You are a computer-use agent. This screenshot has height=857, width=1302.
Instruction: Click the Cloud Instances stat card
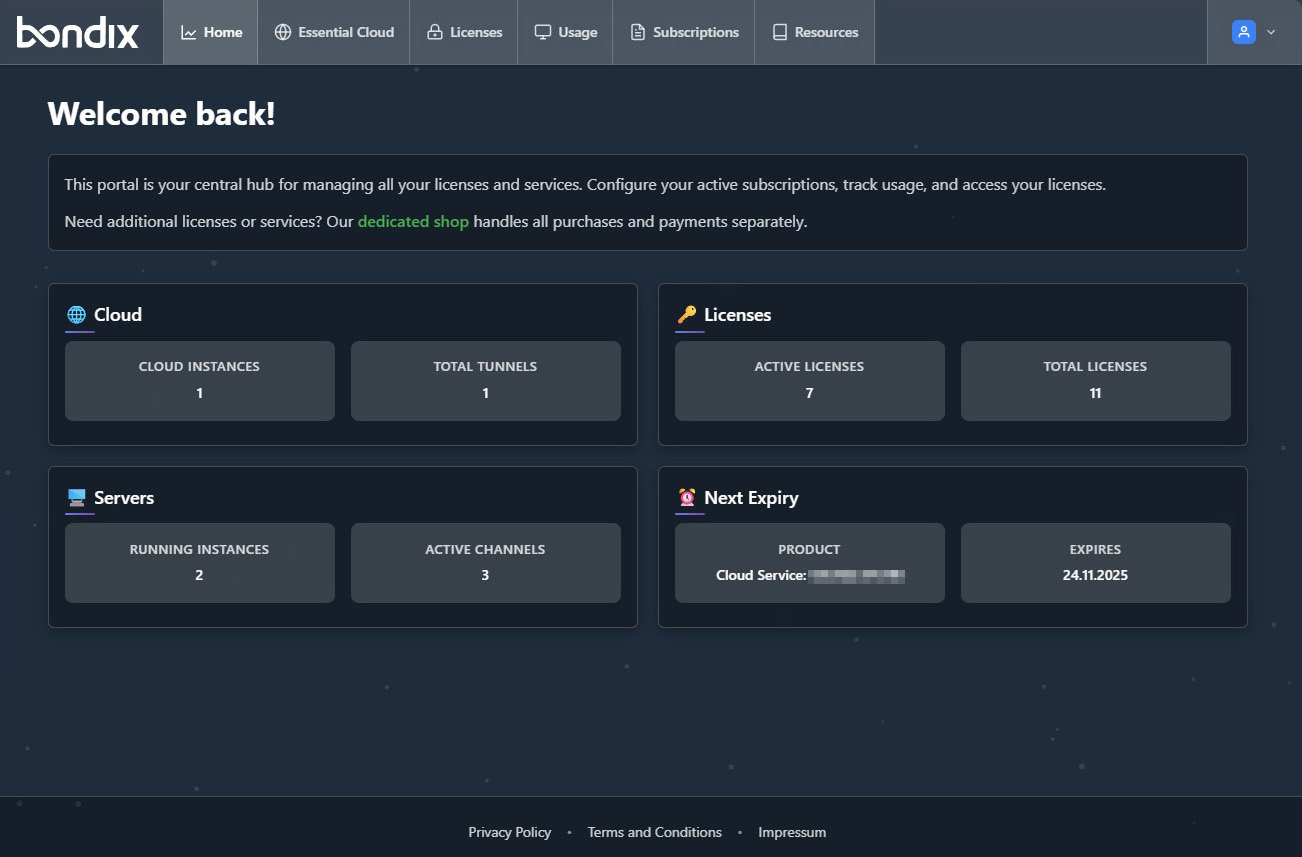tap(199, 380)
